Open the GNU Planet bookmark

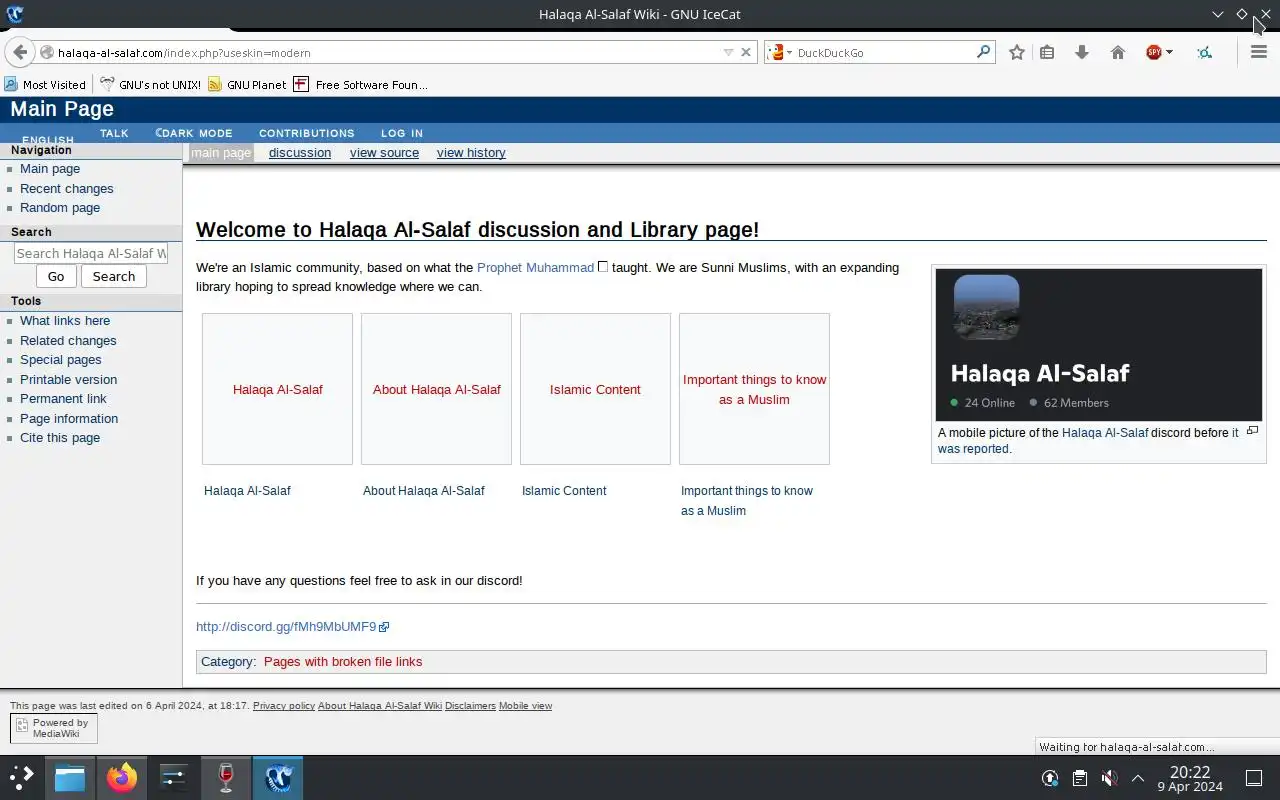point(247,85)
